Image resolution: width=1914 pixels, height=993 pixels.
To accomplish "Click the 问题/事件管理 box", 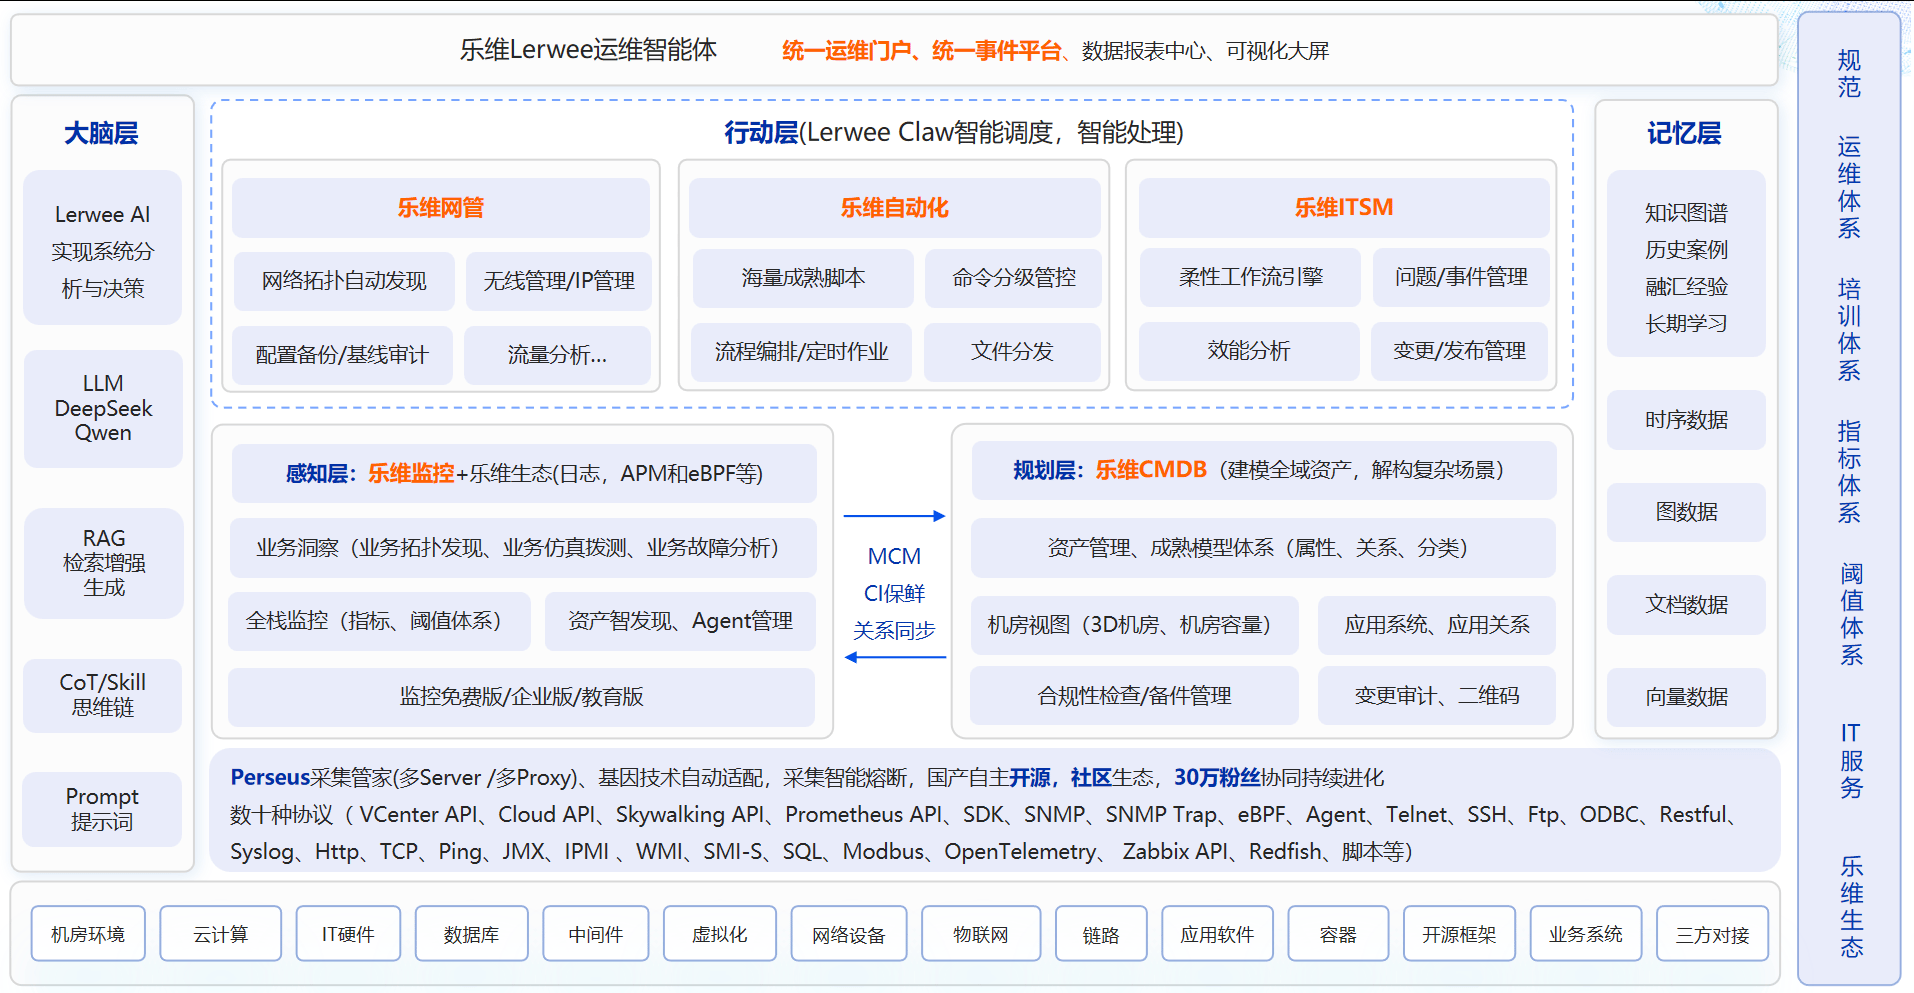I will (x=1461, y=277).
